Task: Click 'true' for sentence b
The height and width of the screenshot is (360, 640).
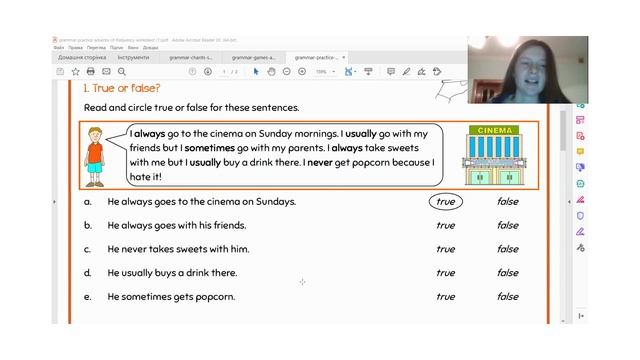Action: (x=446, y=225)
